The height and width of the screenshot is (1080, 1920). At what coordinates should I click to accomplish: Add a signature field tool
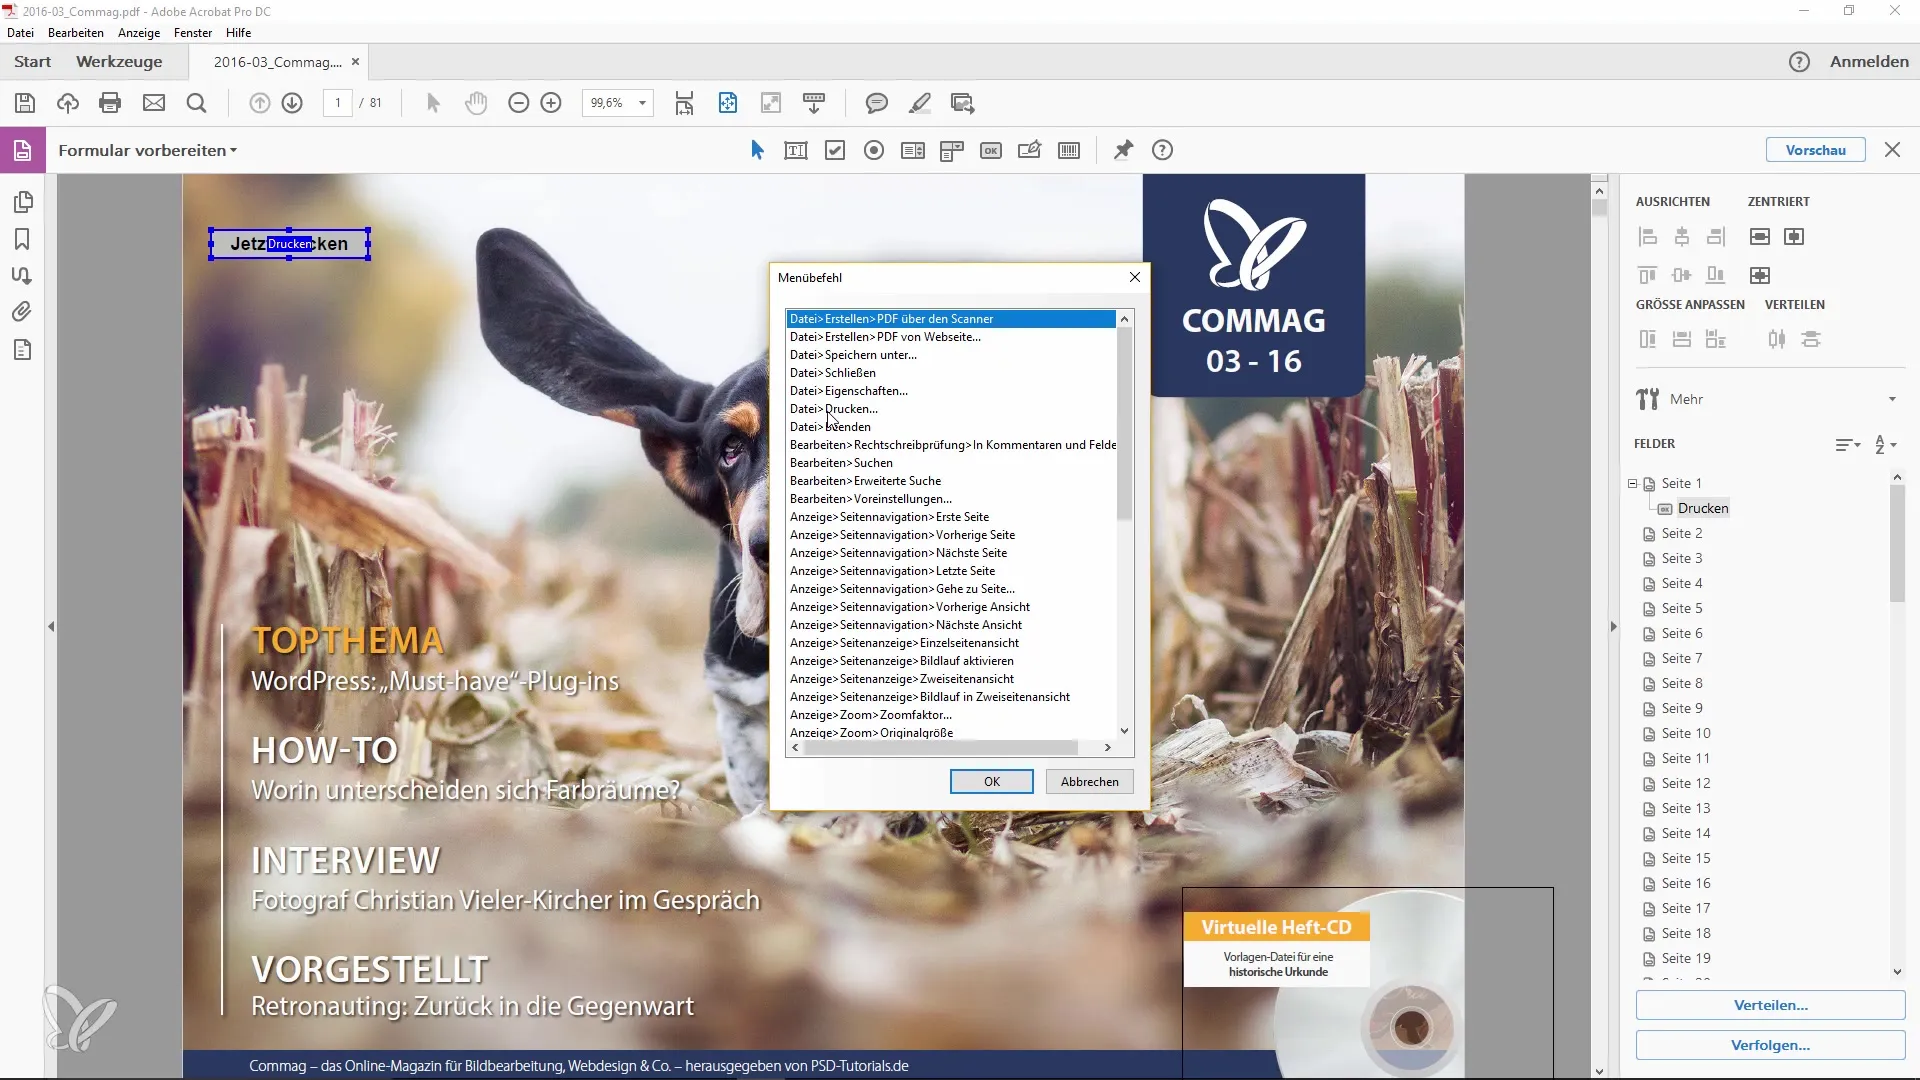(x=1029, y=151)
